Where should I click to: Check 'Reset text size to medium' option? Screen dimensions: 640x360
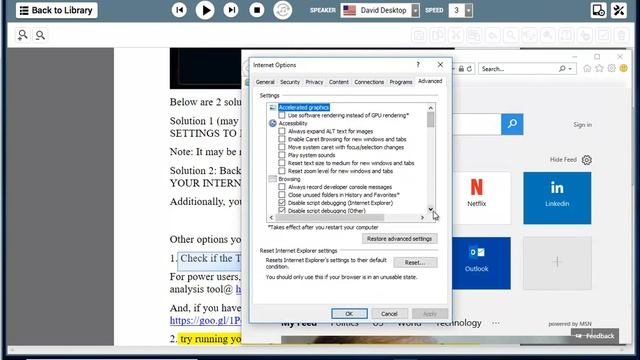(282, 163)
